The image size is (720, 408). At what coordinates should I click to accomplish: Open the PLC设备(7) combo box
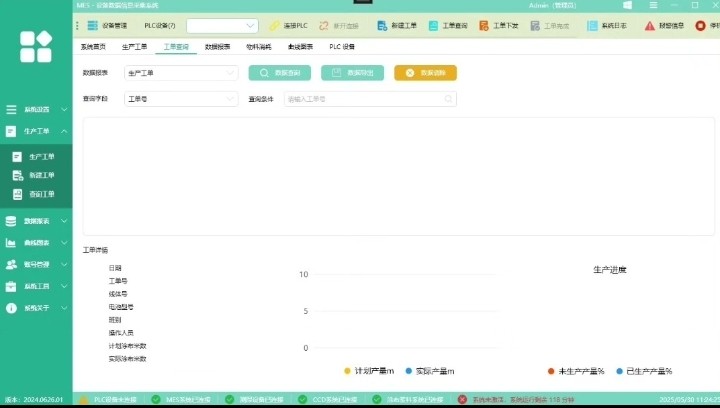coord(222,26)
